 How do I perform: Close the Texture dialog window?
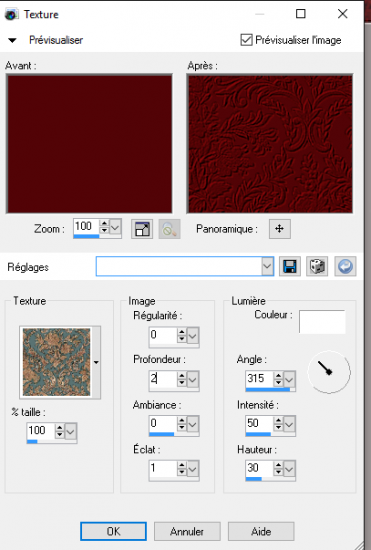tap(342, 14)
